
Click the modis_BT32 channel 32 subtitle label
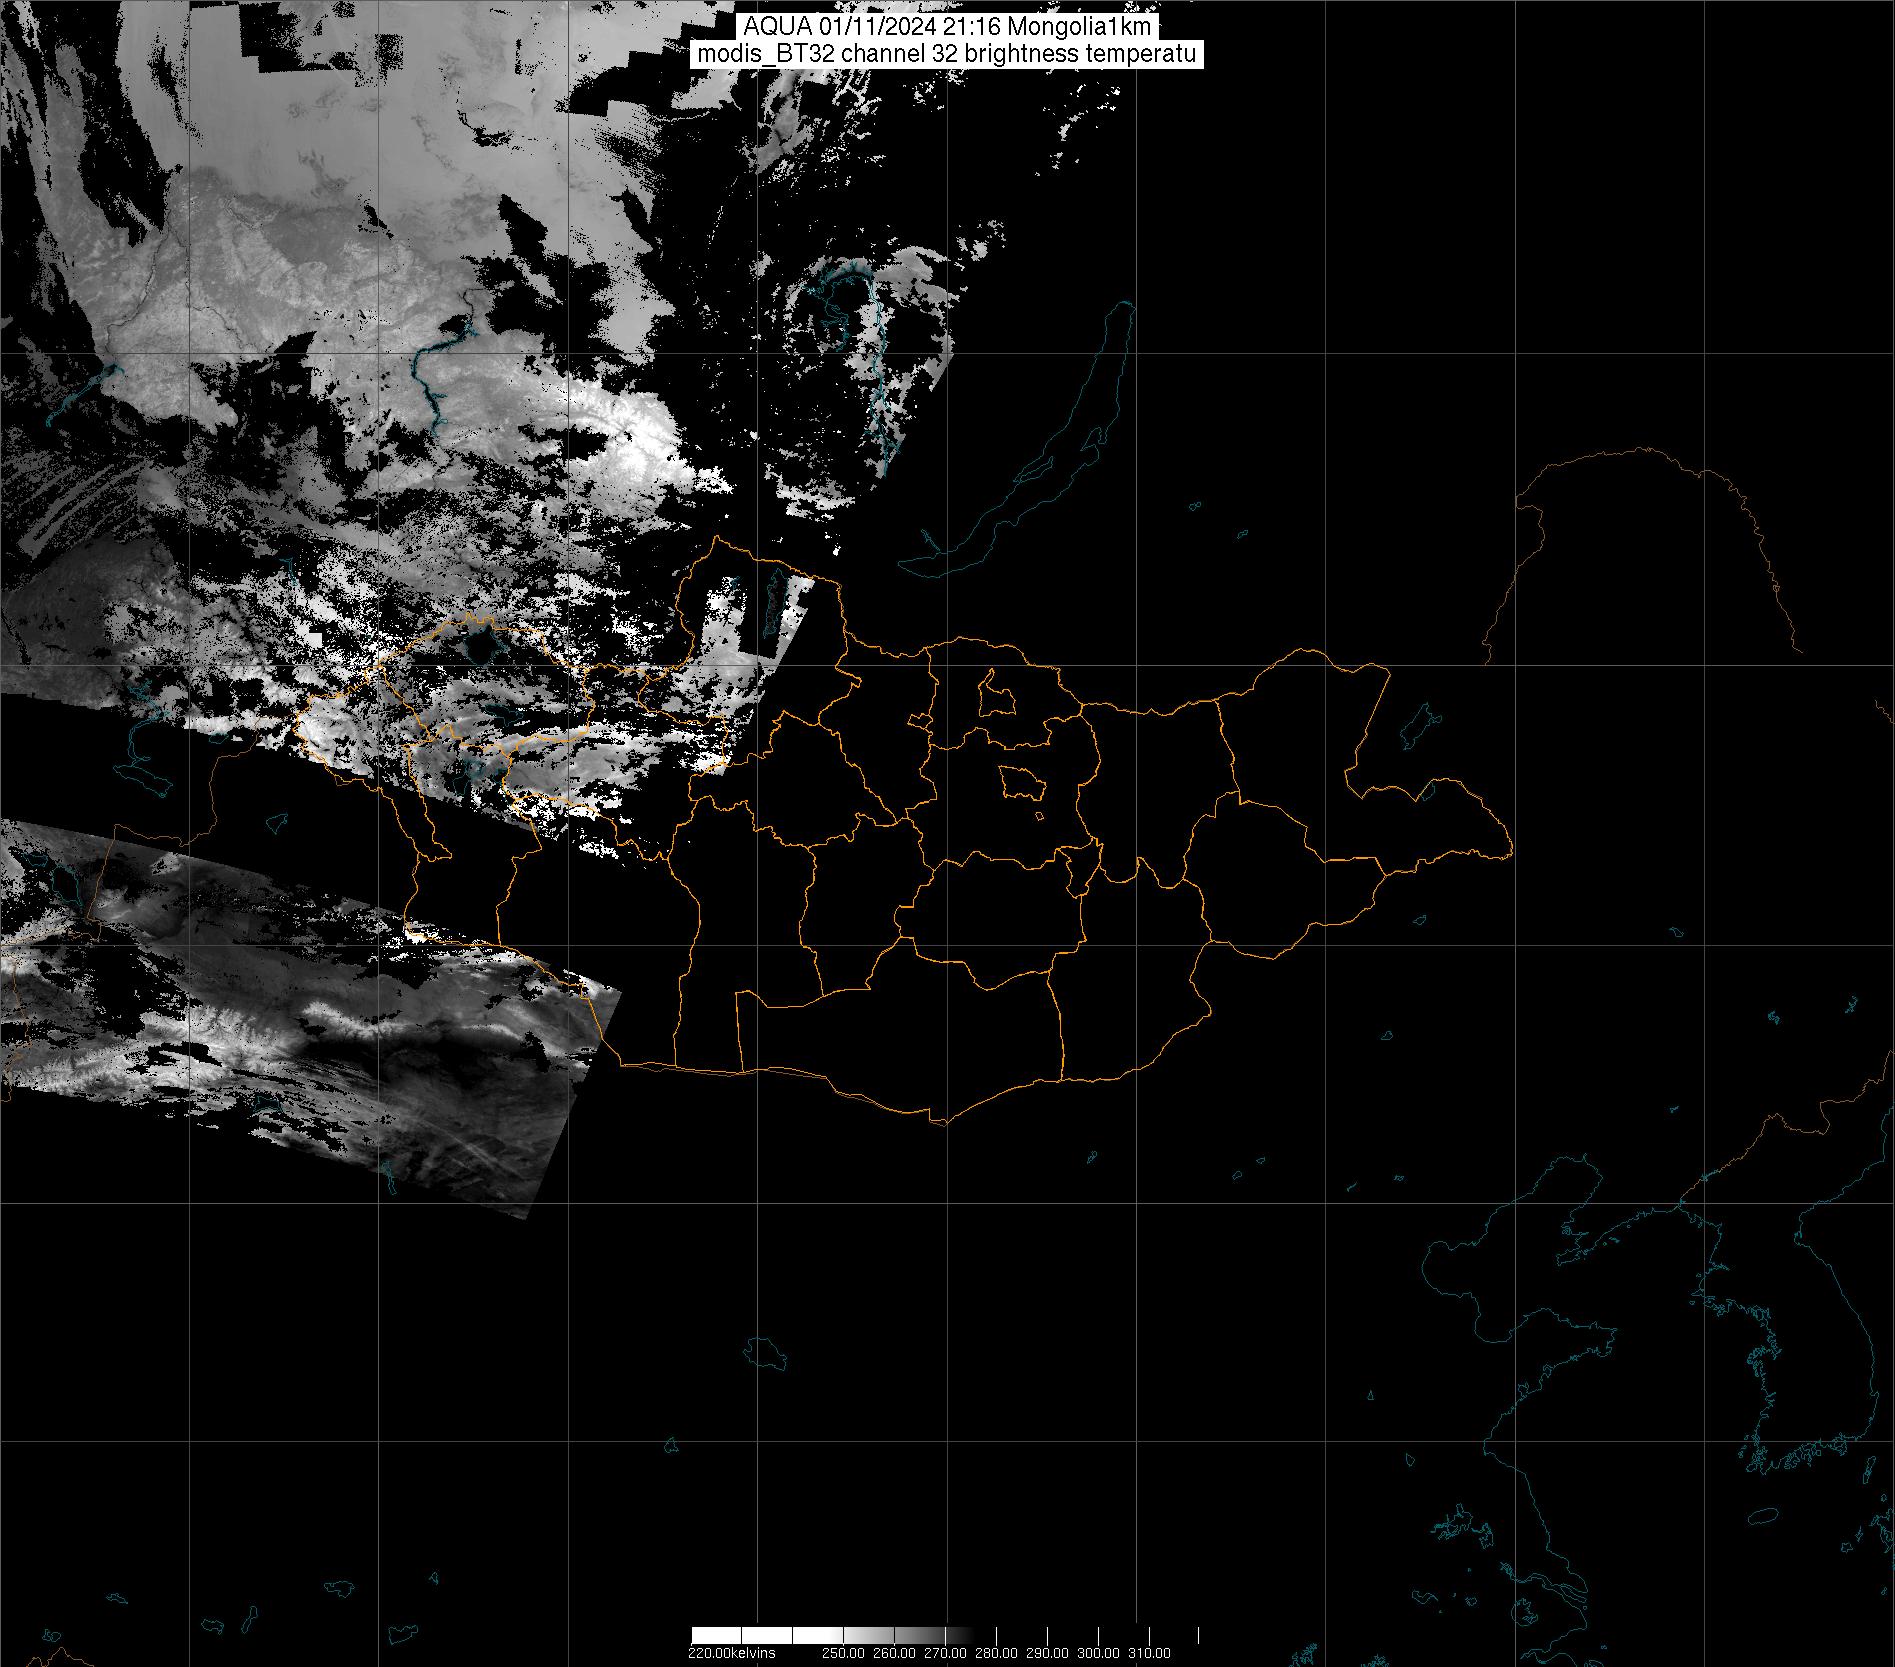[x=947, y=54]
